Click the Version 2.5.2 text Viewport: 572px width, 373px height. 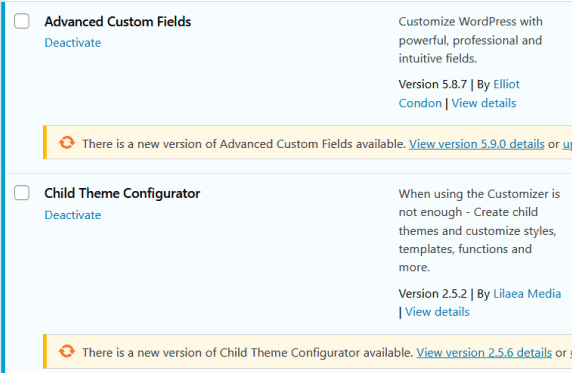(433, 294)
